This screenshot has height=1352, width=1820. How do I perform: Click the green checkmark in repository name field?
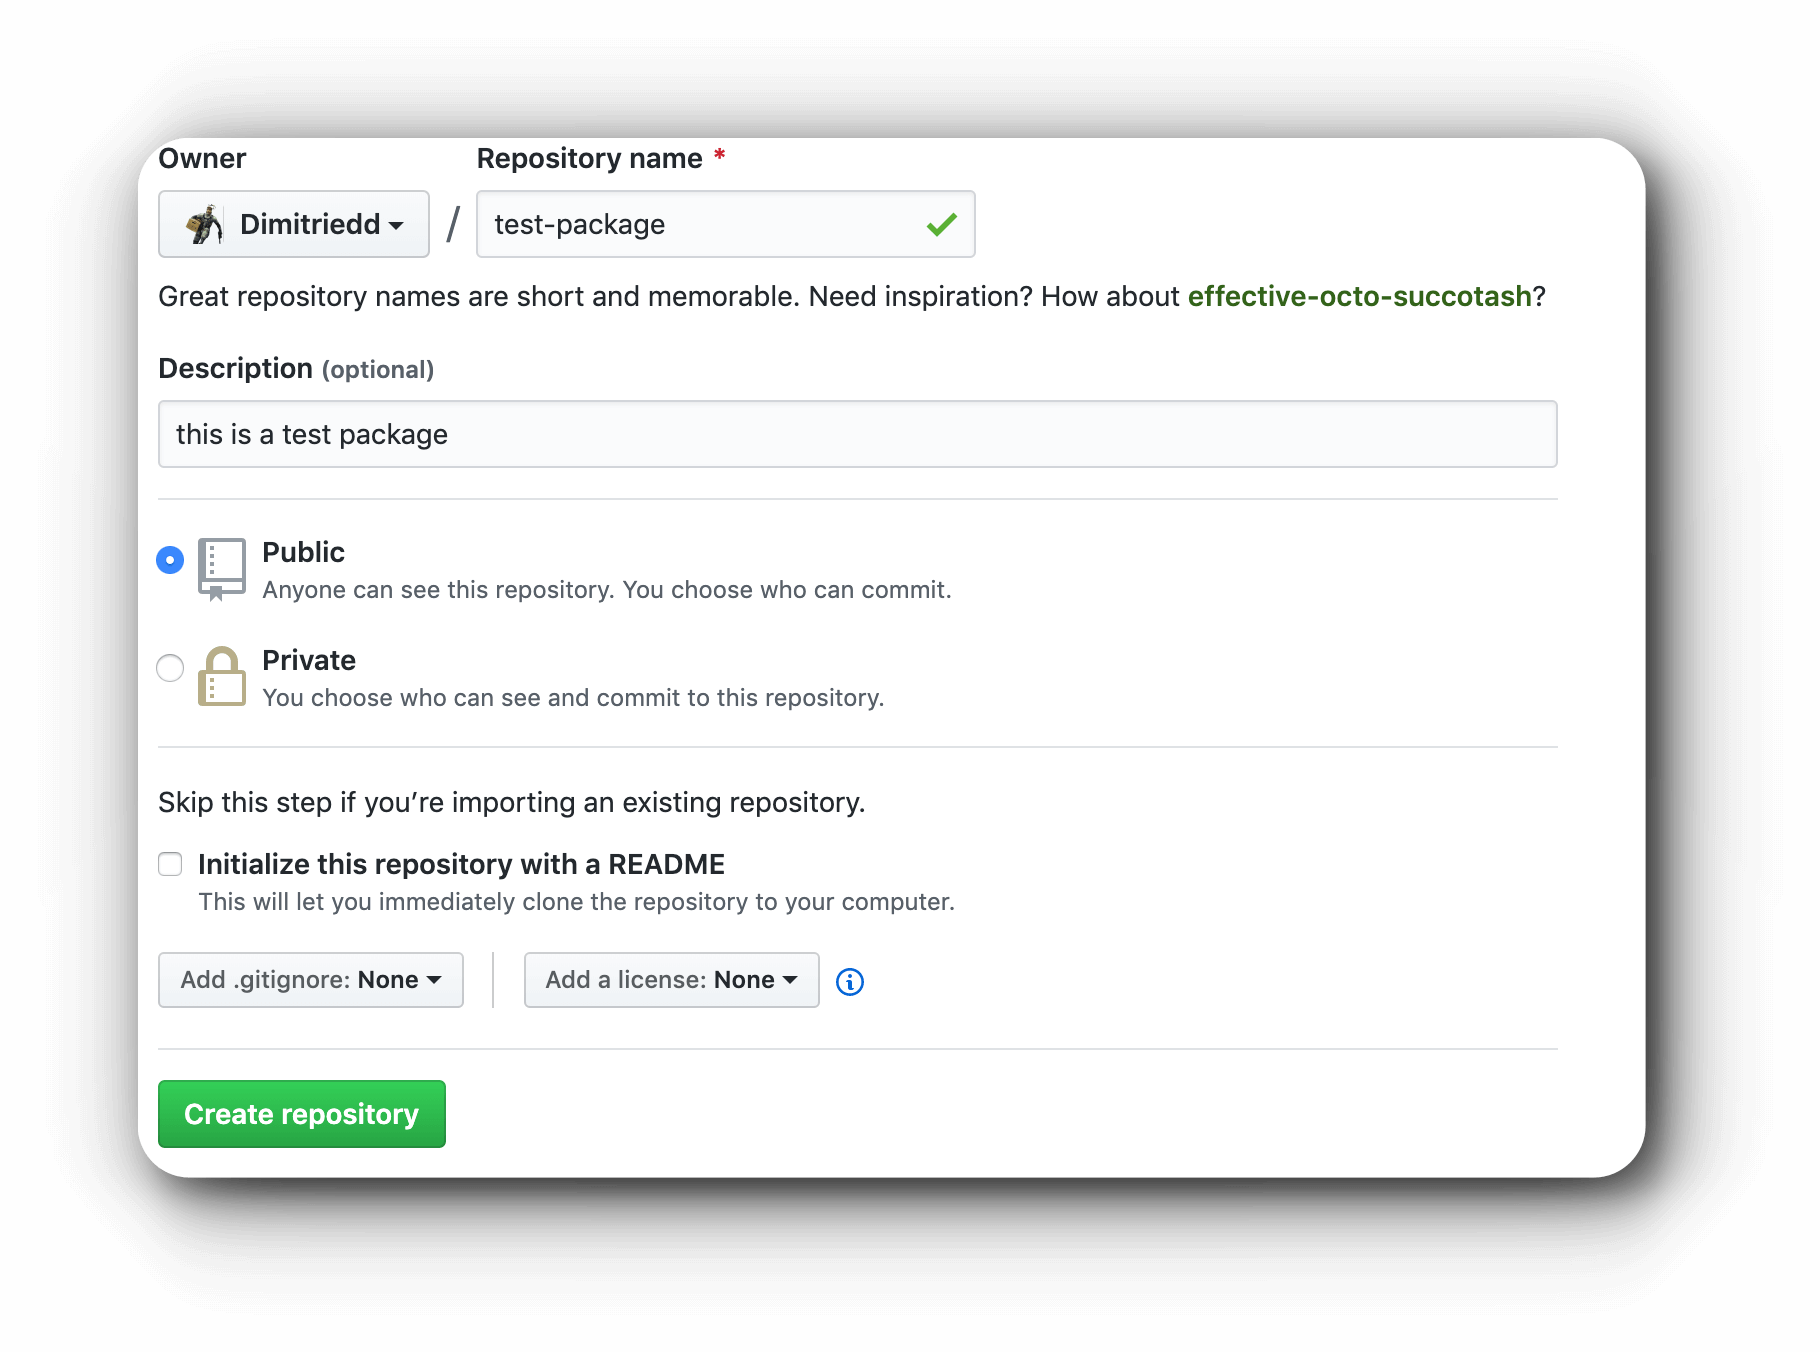[x=942, y=224]
